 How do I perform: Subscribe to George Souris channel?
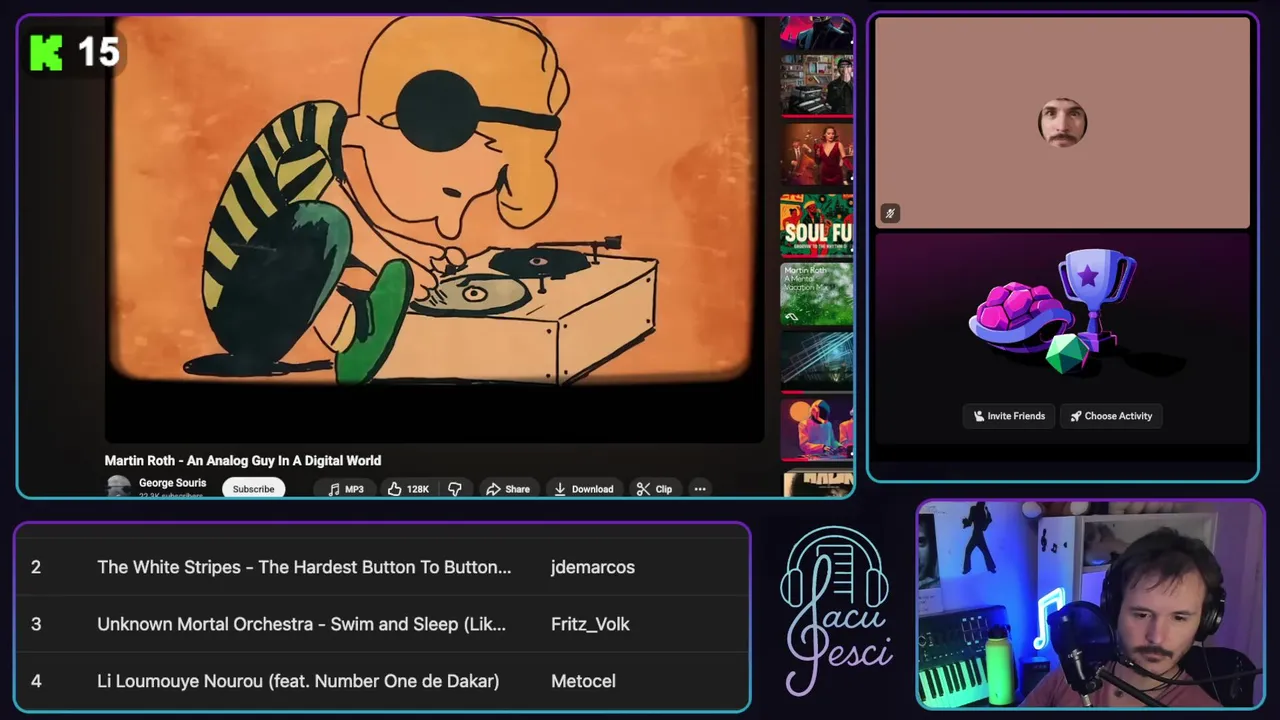(x=253, y=489)
